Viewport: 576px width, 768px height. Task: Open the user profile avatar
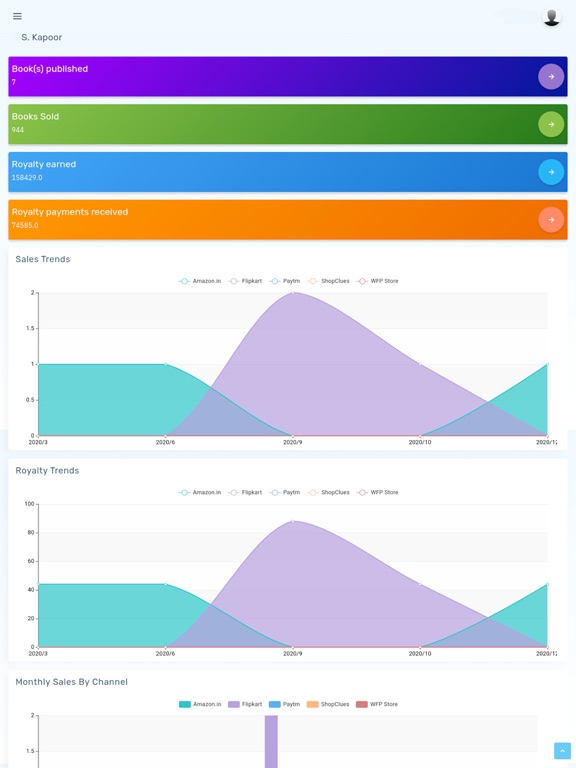pyautogui.click(x=552, y=17)
